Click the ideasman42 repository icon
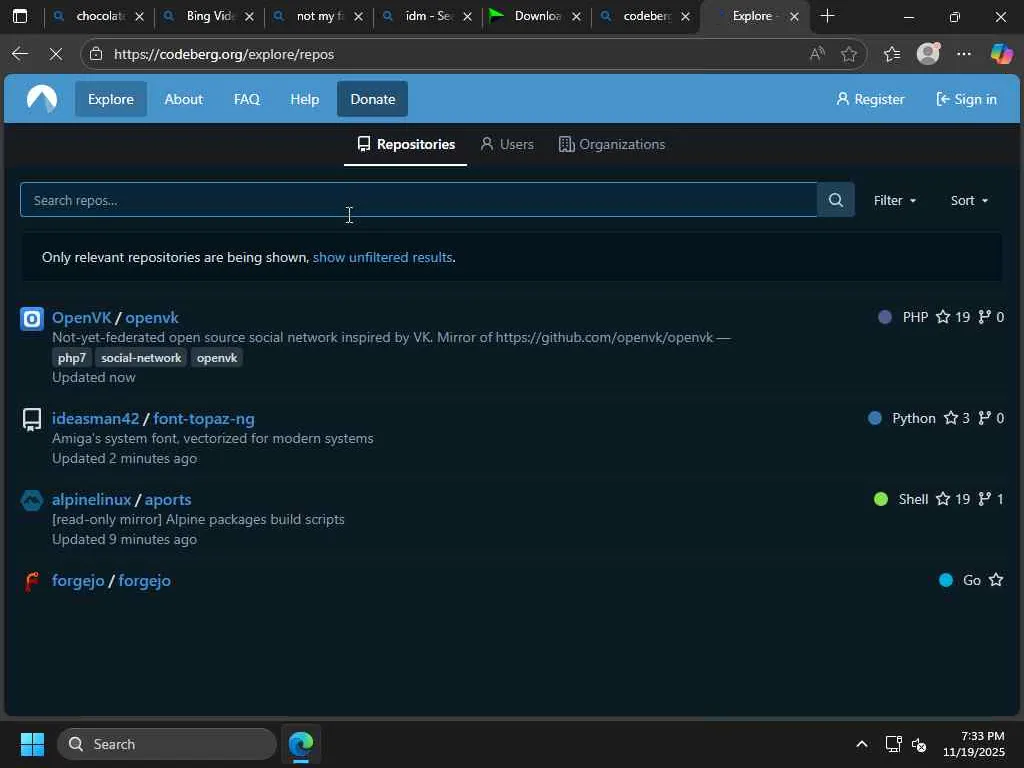The height and width of the screenshot is (768, 1024). coord(32,419)
